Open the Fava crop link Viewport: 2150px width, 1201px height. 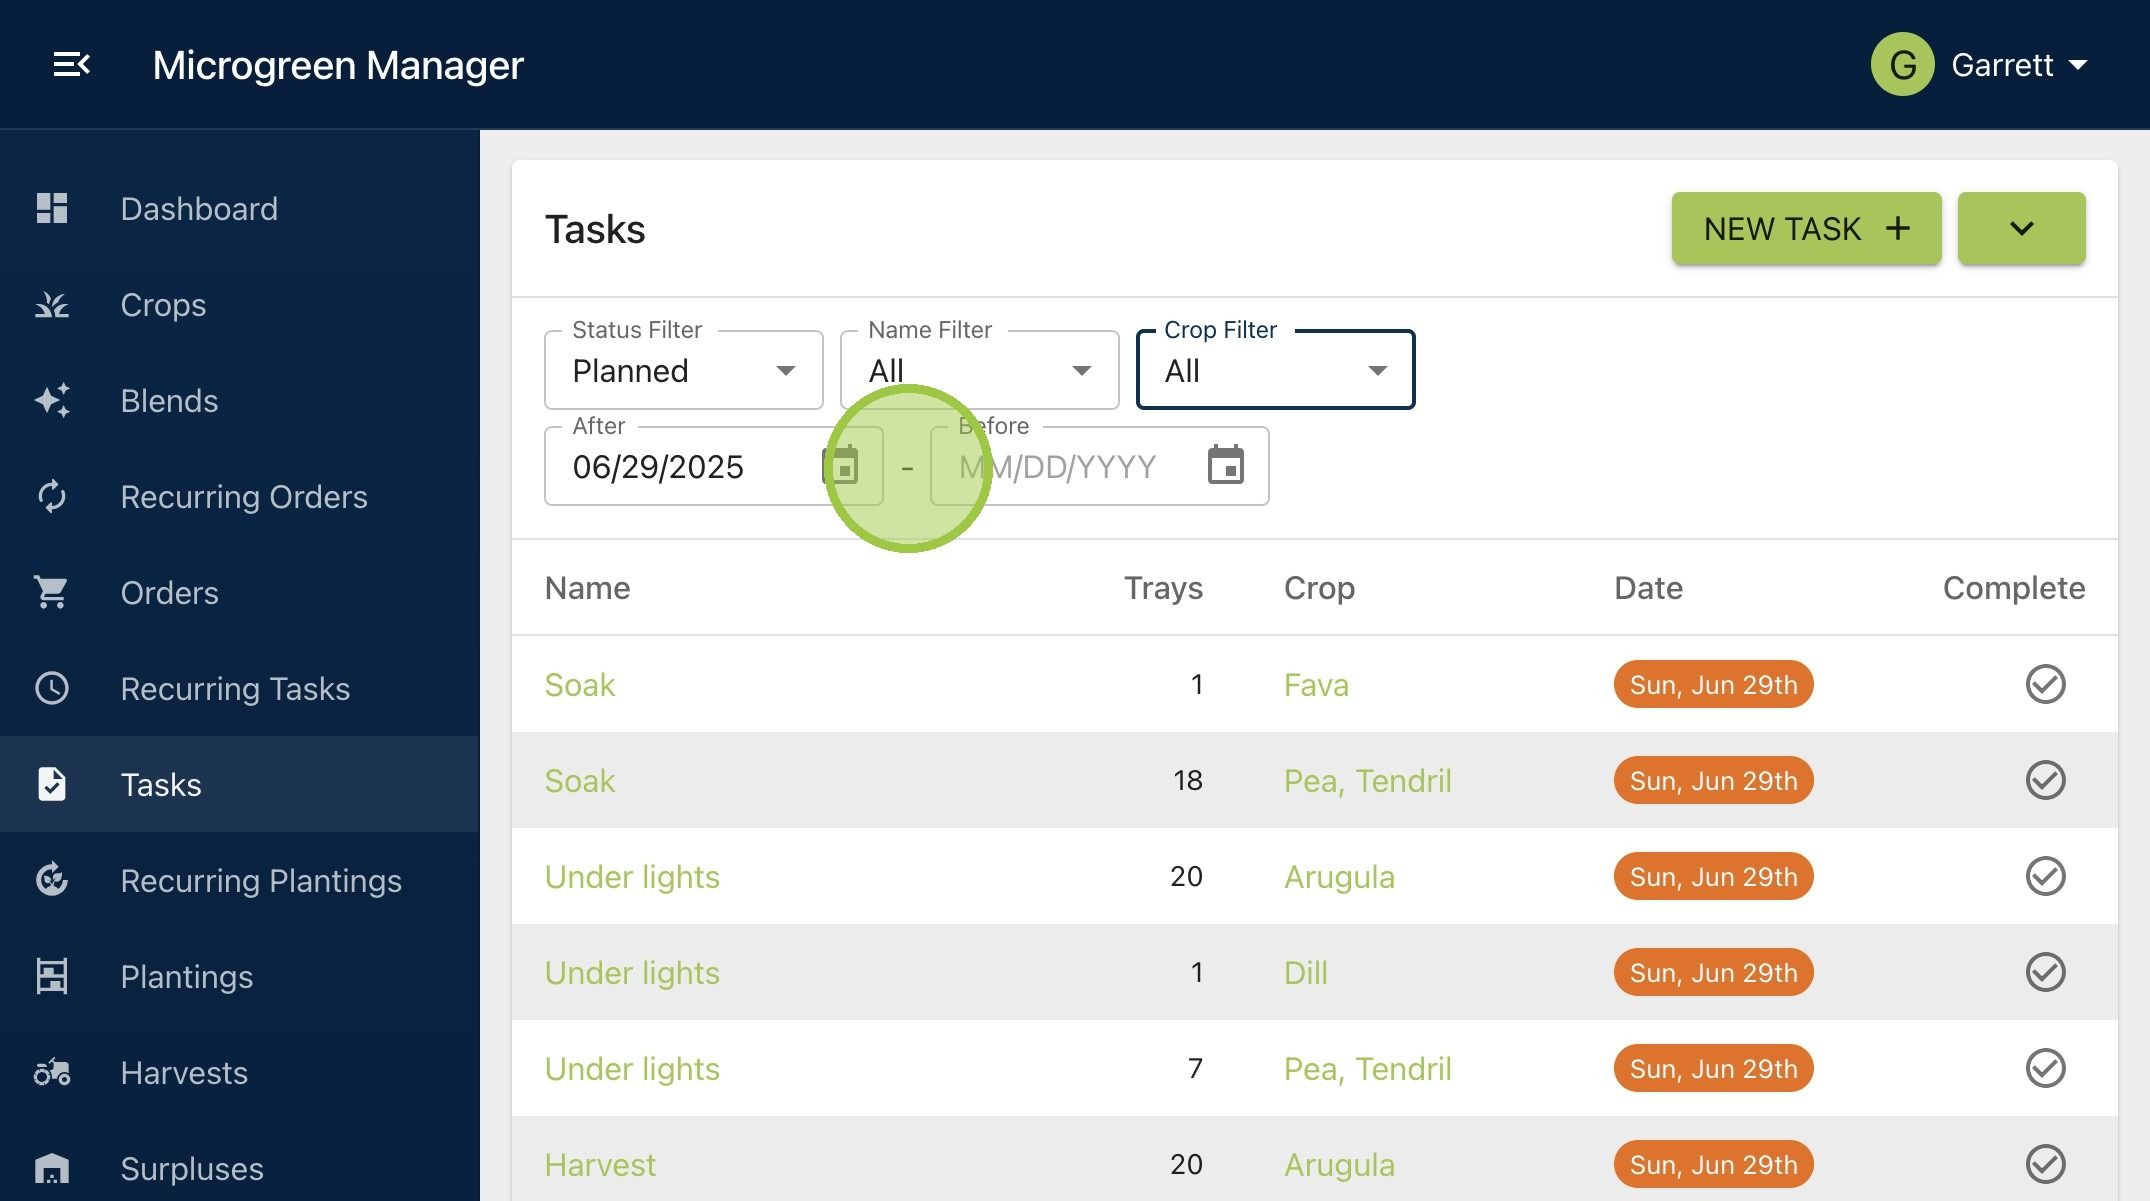tap(1316, 684)
